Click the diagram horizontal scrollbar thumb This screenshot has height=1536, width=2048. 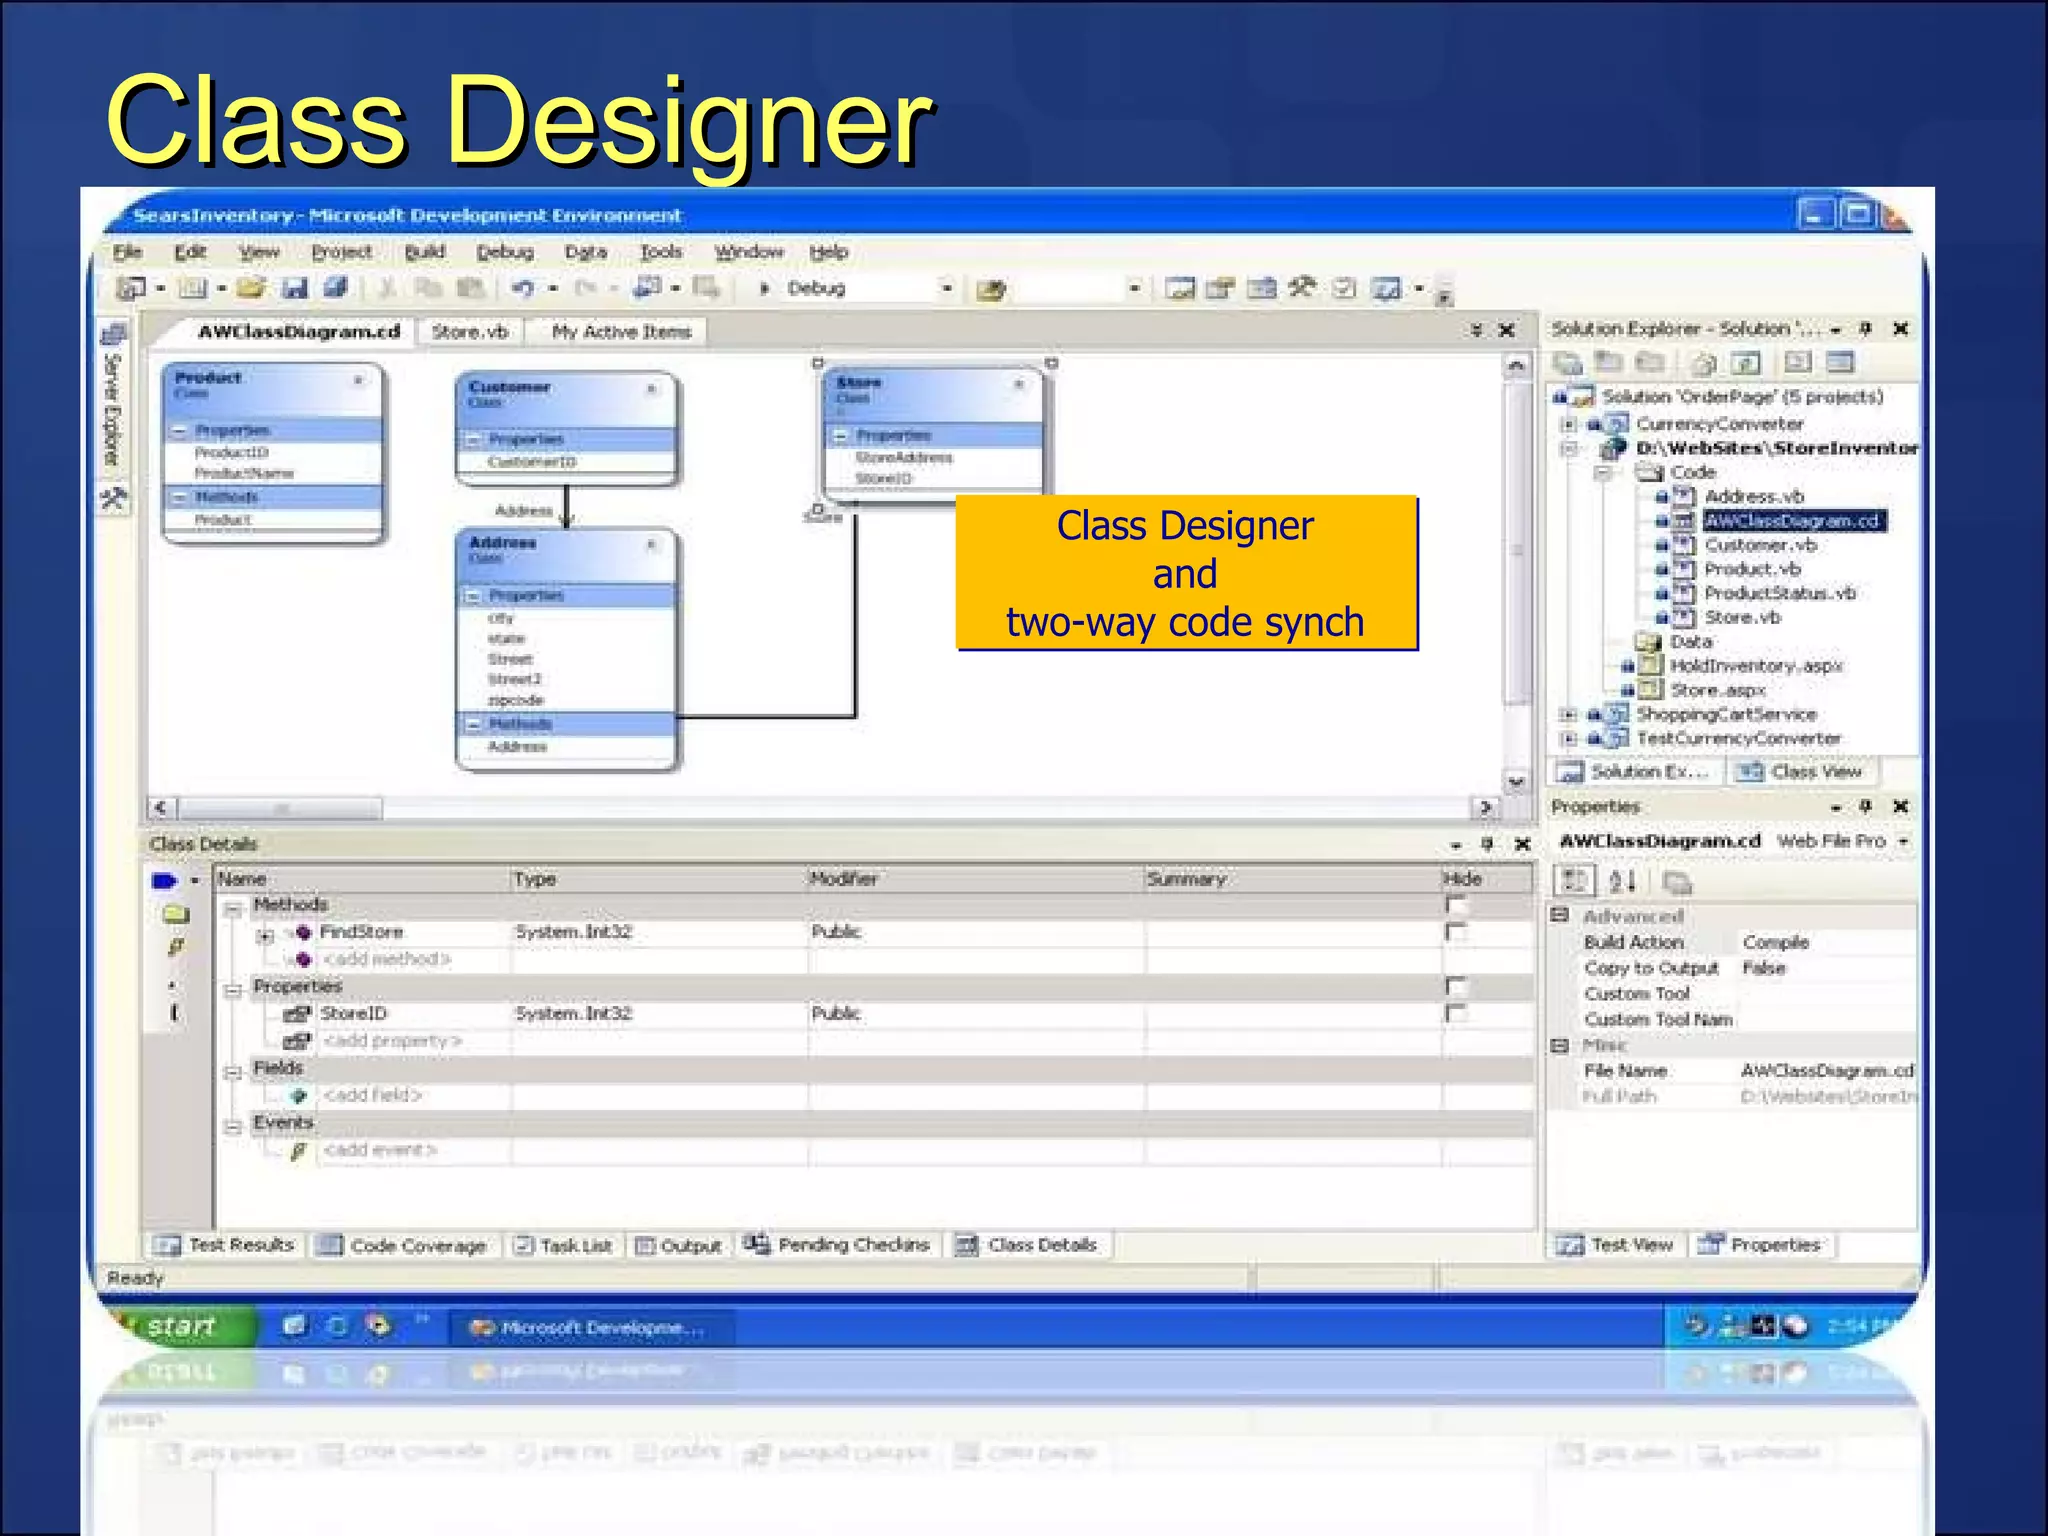(280, 808)
